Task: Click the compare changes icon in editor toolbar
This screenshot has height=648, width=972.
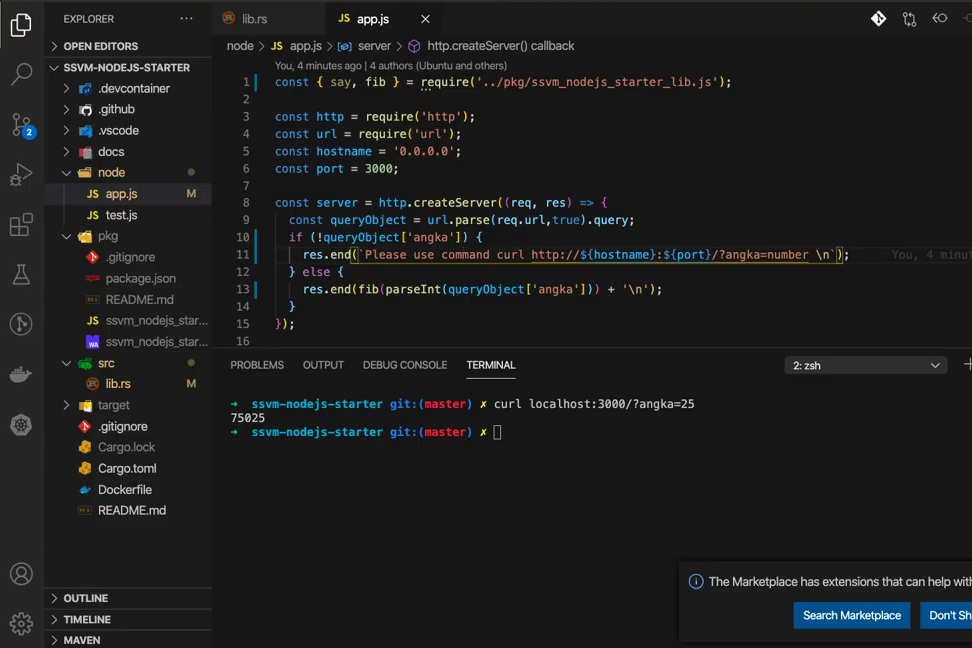Action: [909, 19]
